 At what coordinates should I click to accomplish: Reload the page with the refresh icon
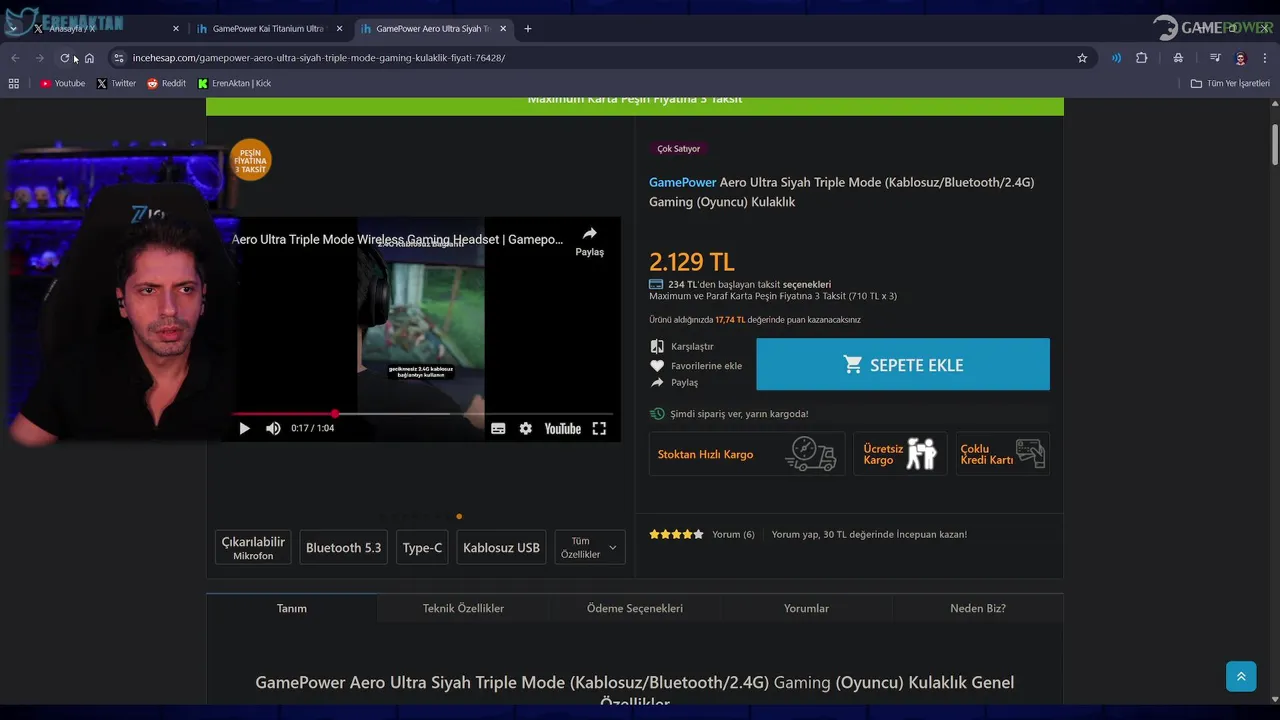pos(65,58)
